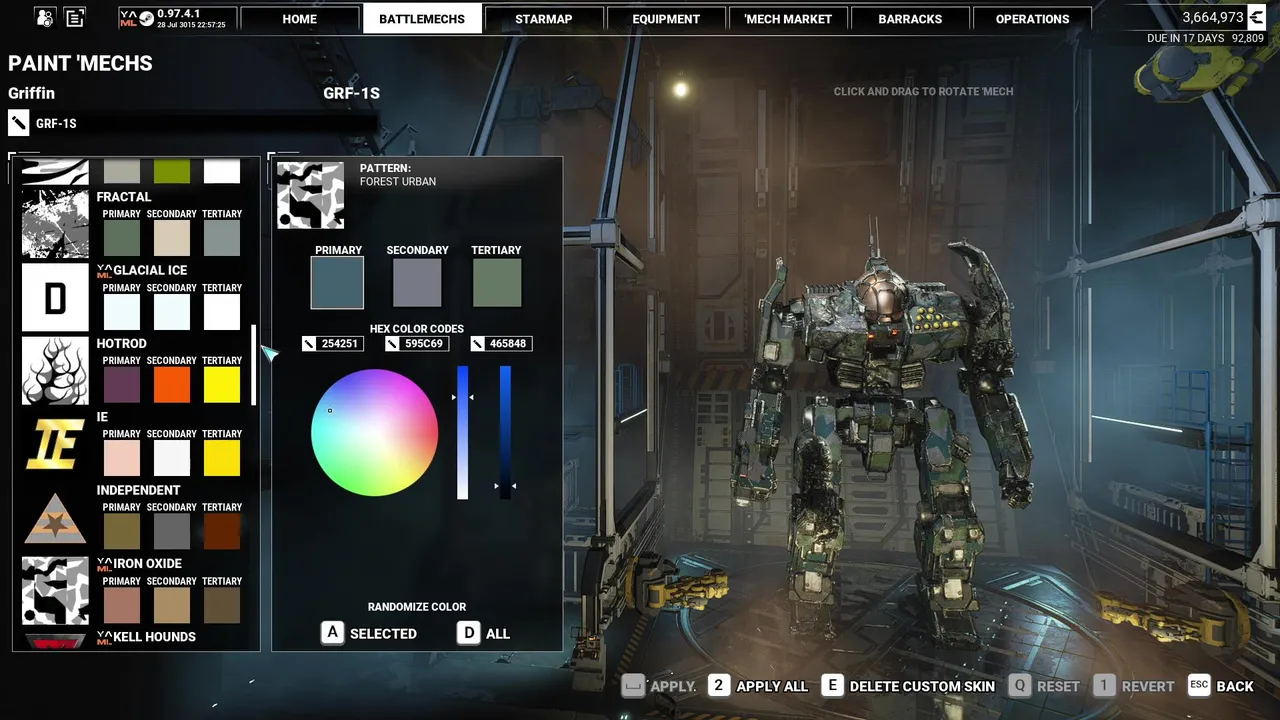This screenshot has height=720, width=1280.
Task: Select the current Primary color swatch
Action: (337, 282)
